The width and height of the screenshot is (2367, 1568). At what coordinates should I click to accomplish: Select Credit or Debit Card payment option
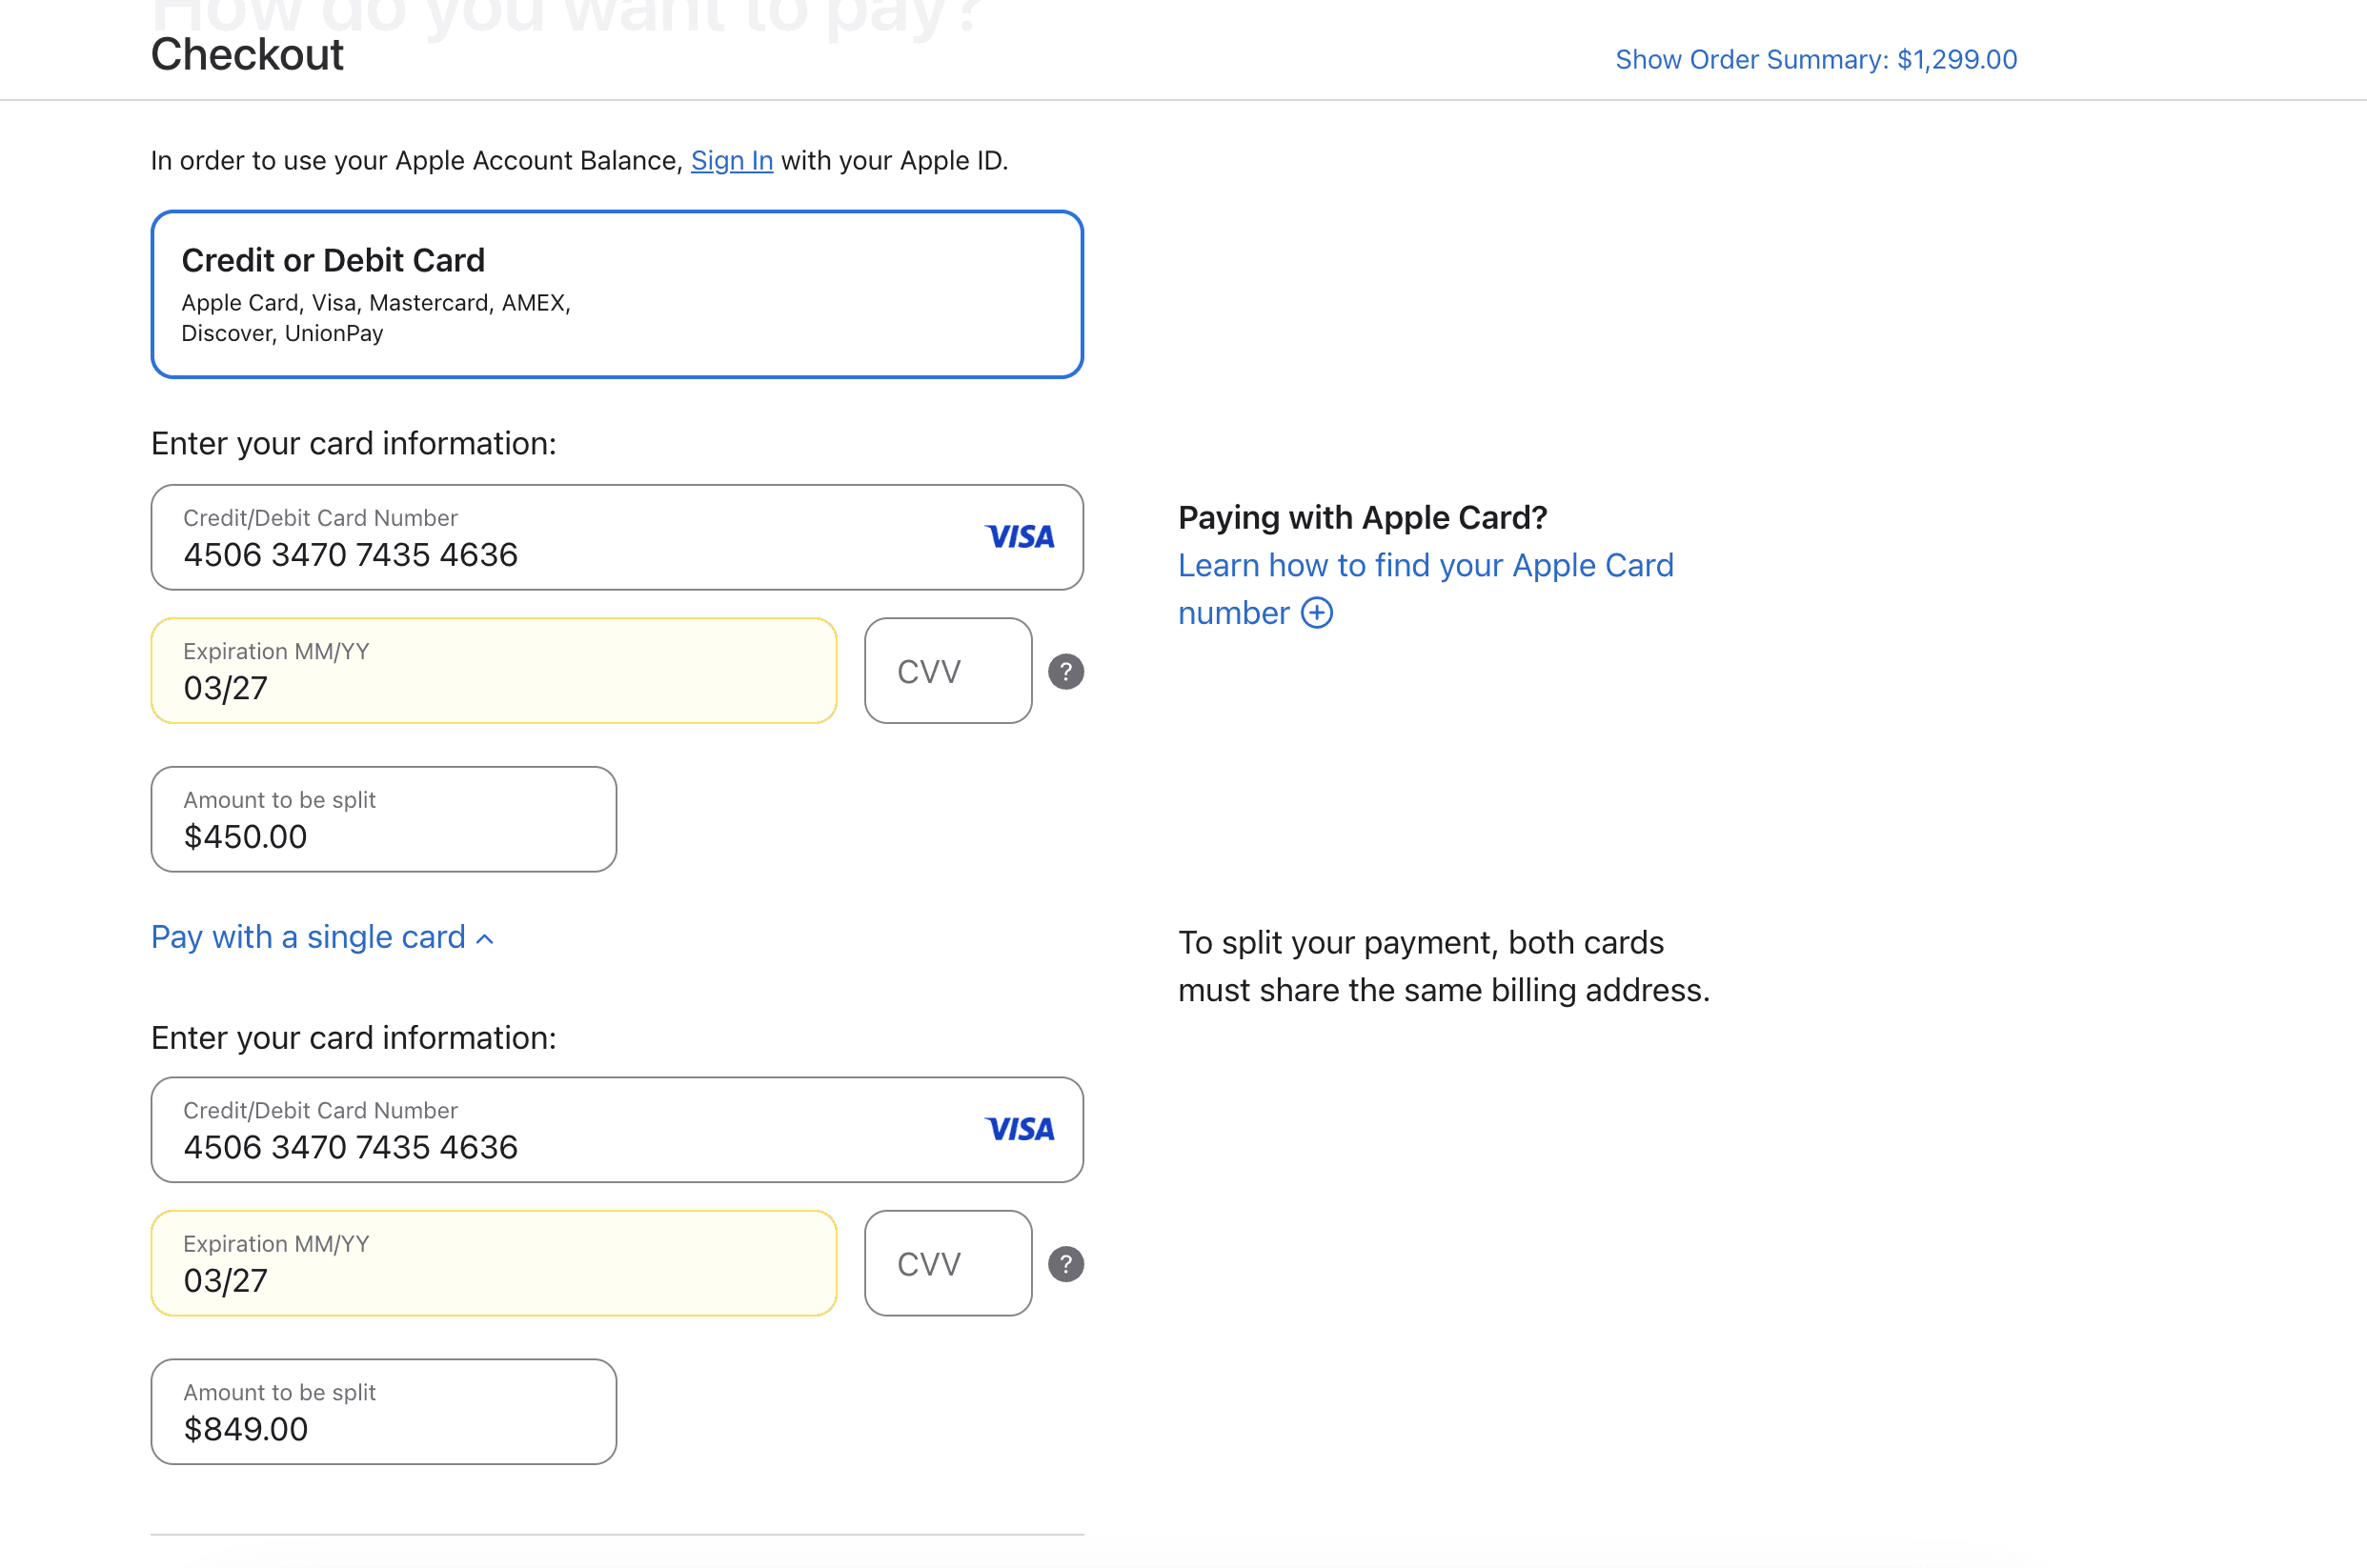tap(617, 294)
